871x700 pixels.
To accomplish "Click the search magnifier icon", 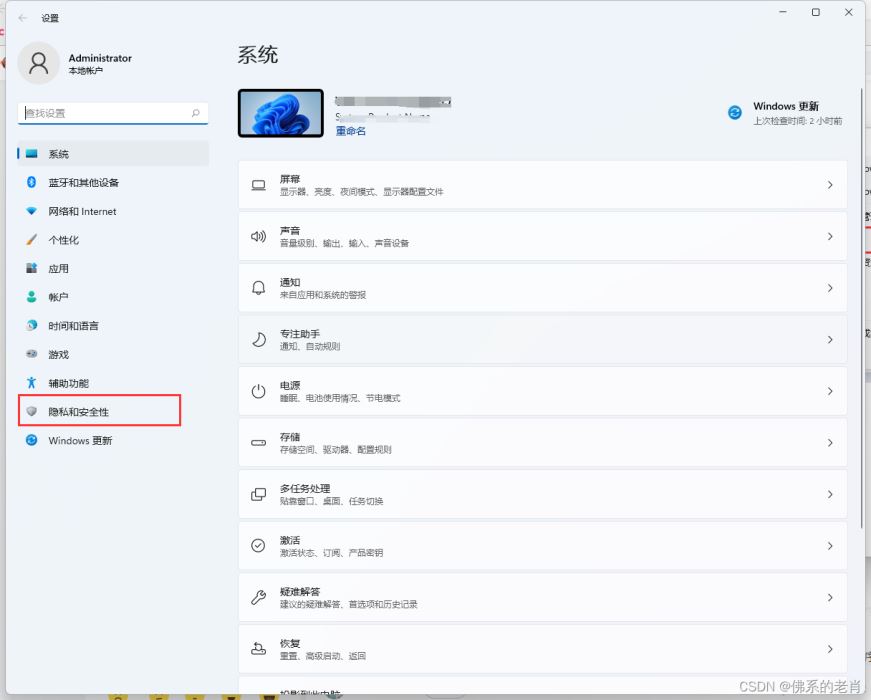I will coord(196,113).
